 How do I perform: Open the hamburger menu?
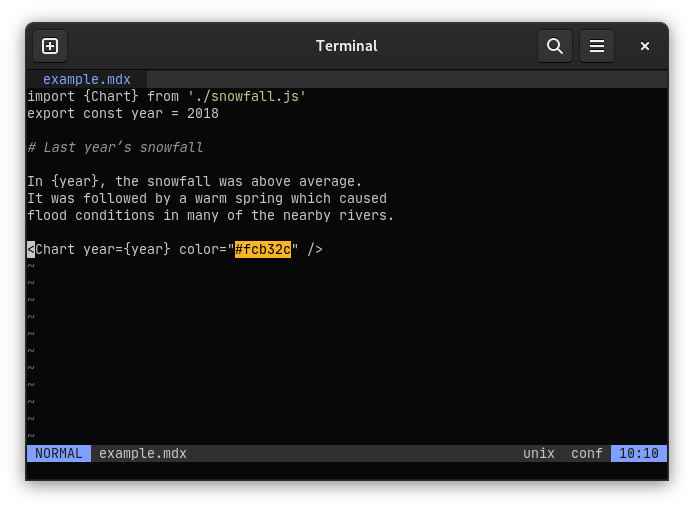click(597, 46)
